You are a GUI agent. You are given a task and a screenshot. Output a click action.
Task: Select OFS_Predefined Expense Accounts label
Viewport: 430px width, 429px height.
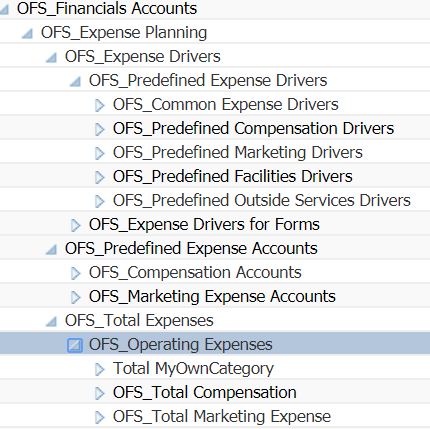tap(191, 248)
